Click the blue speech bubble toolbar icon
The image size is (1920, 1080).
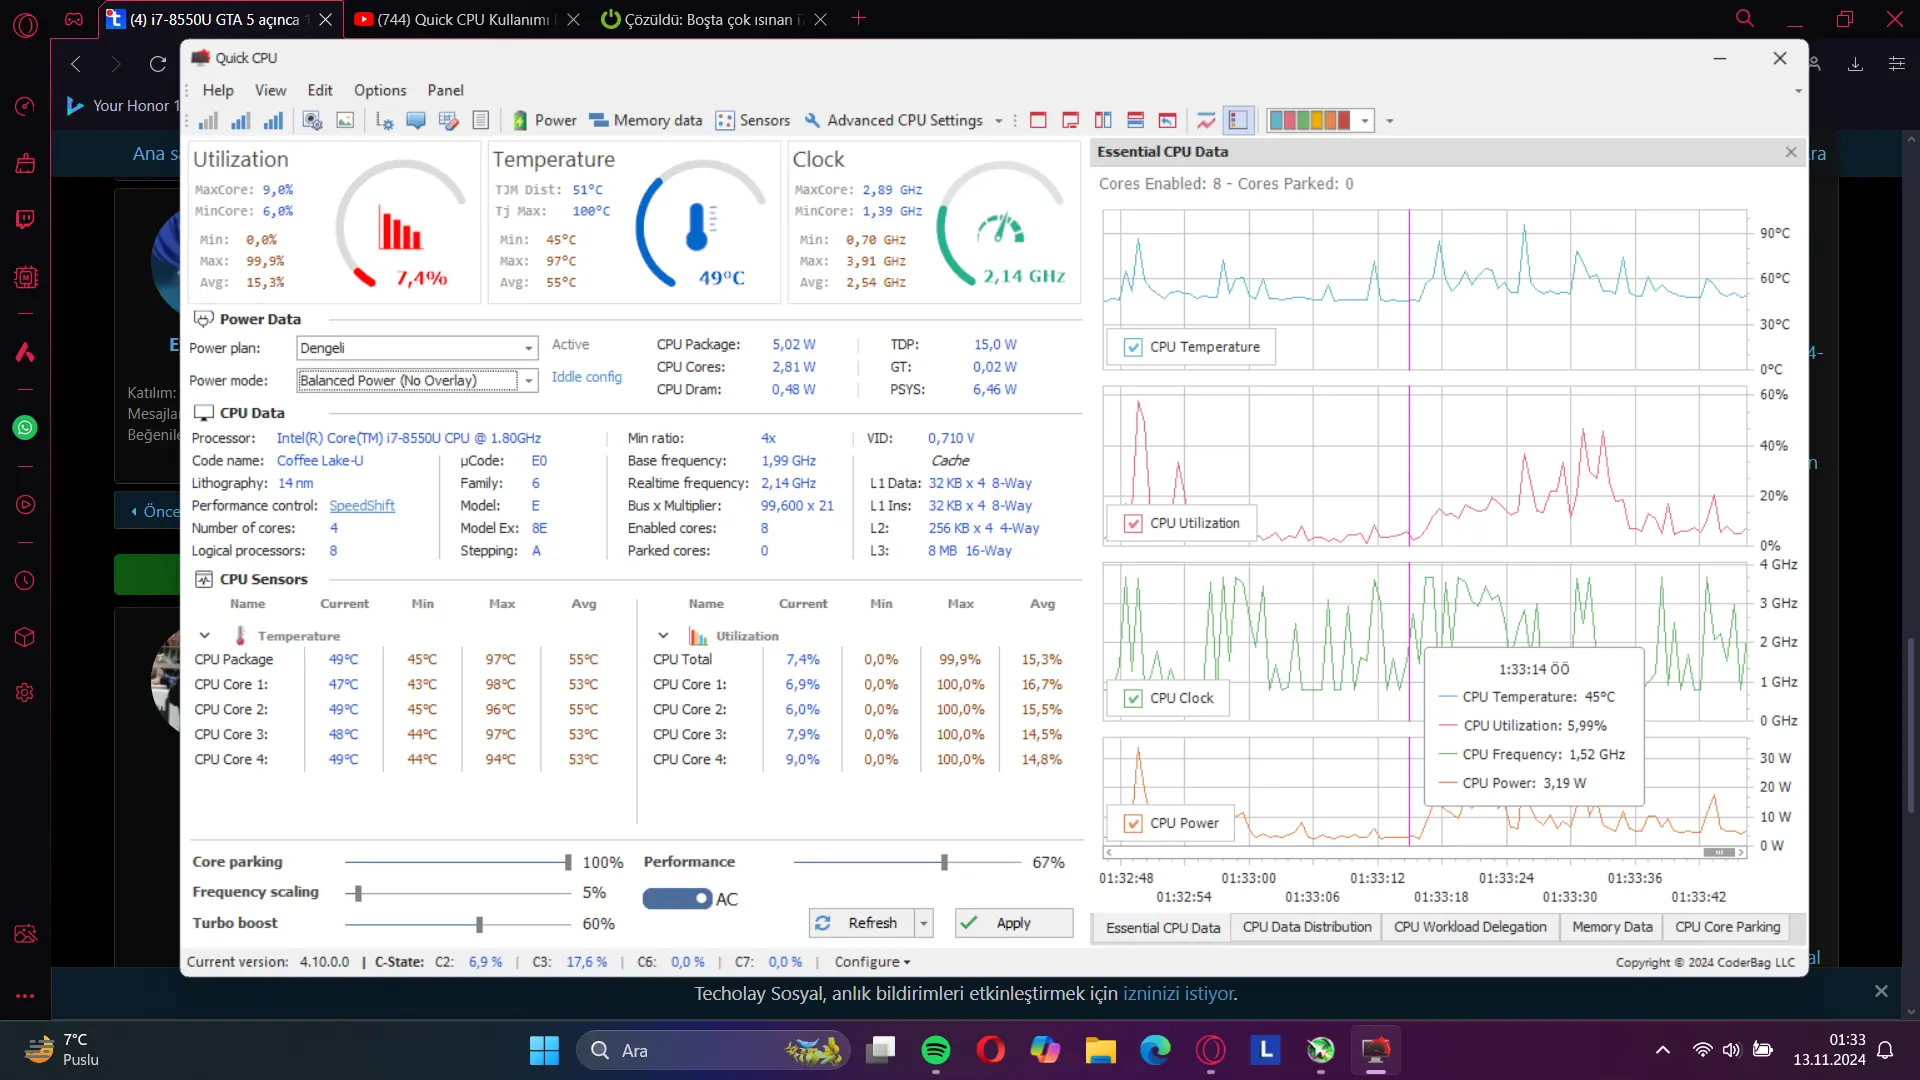tap(416, 120)
